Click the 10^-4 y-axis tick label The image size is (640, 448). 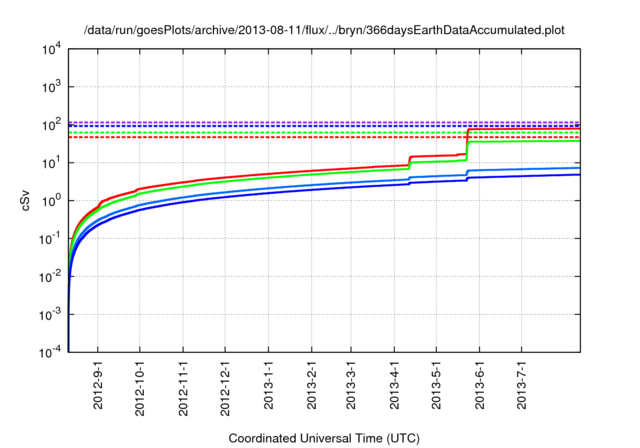pos(51,351)
